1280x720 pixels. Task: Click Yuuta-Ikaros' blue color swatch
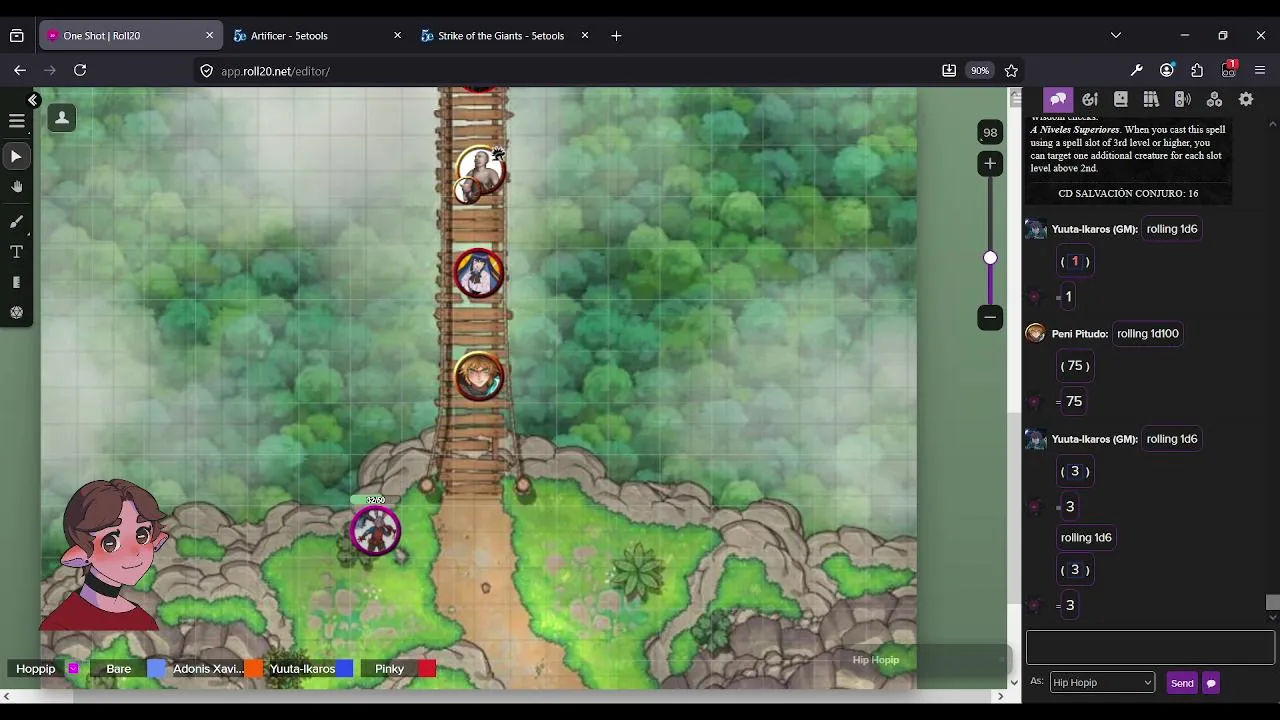(x=344, y=669)
